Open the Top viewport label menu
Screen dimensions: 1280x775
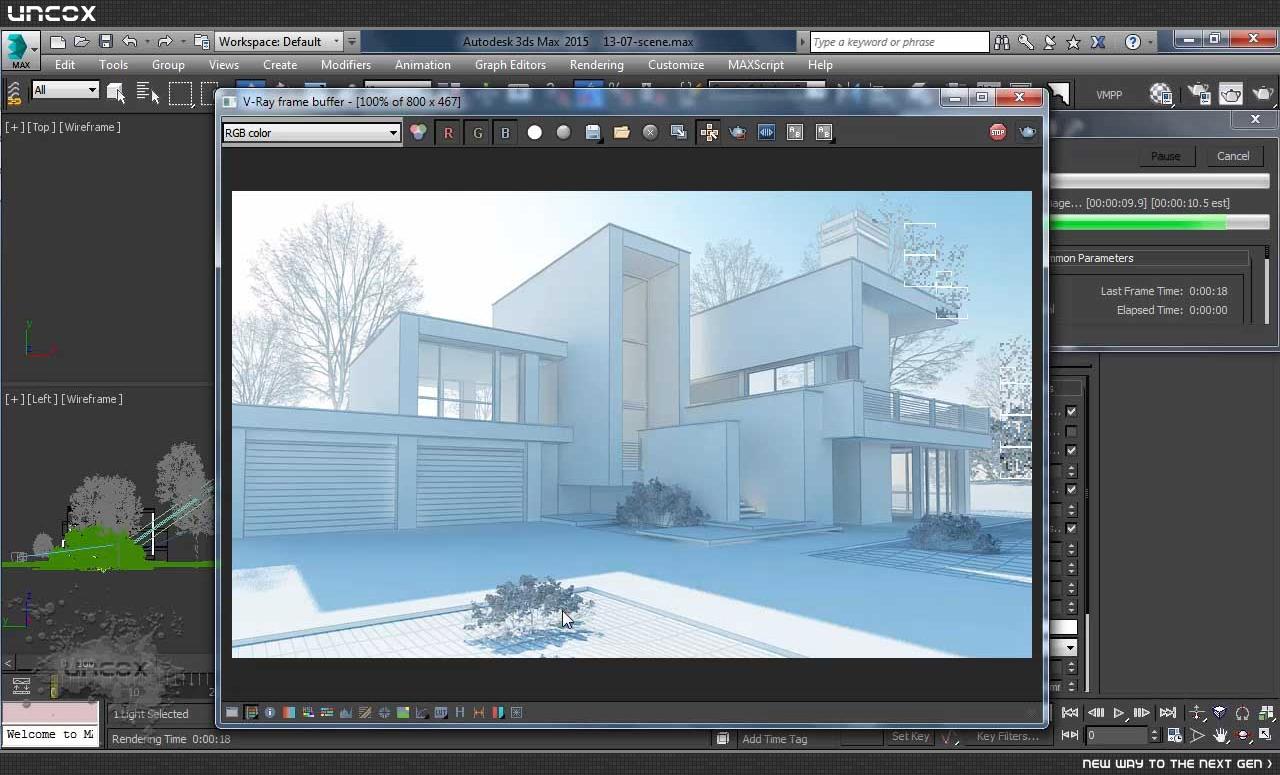[x=41, y=127]
